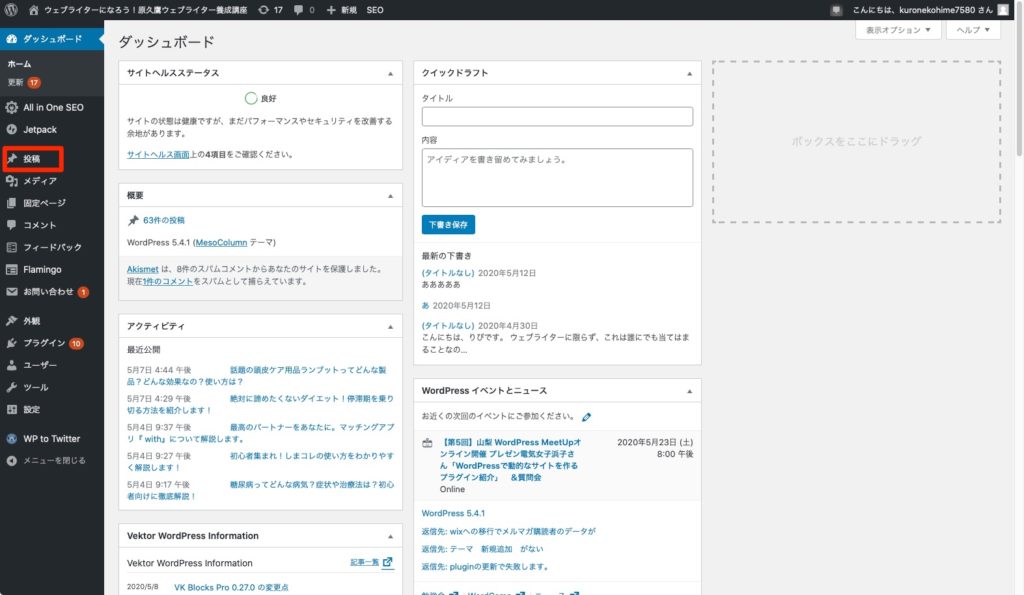Click the Pages icon in sidebar
This screenshot has height=595, width=1024.
[11, 203]
